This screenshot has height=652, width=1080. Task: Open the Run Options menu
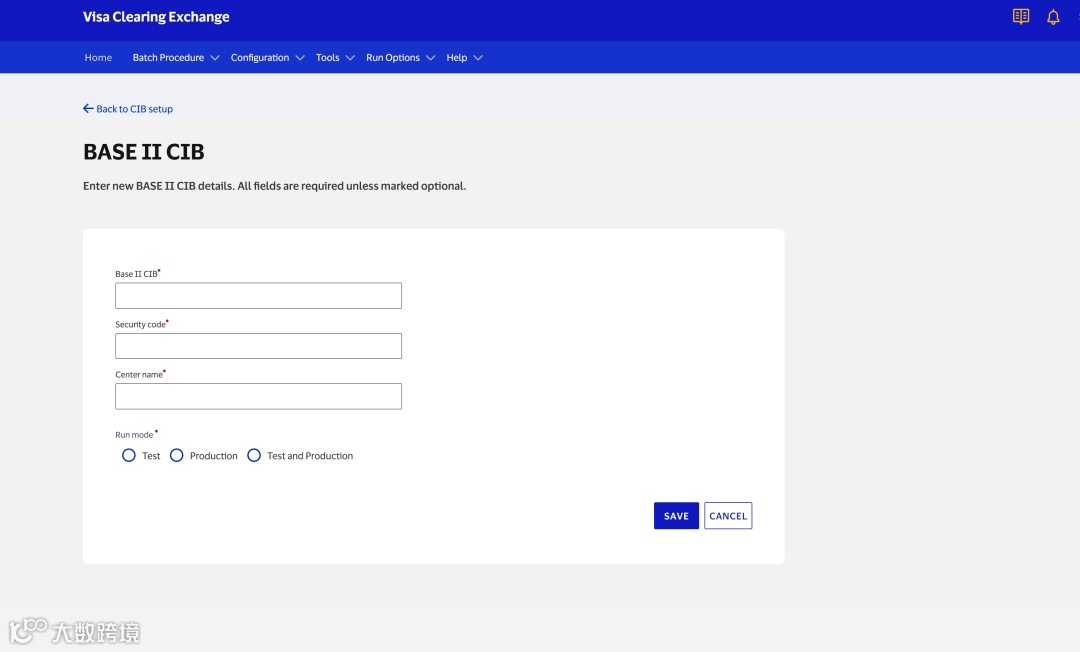(393, 57)
